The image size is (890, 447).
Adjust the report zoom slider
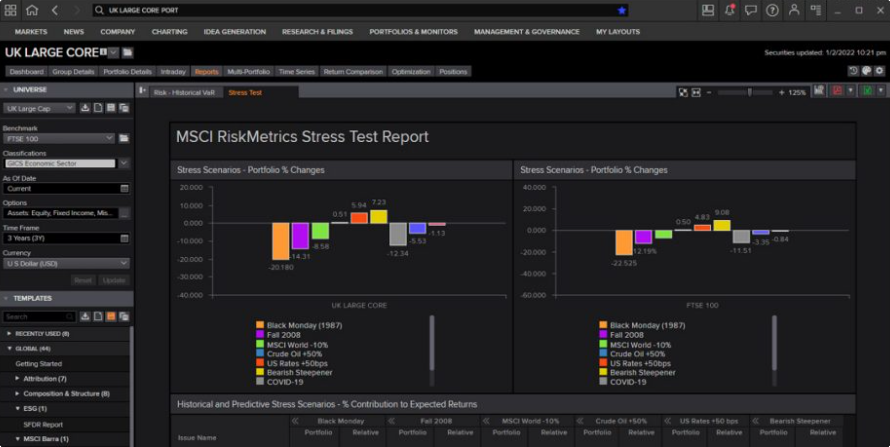click(750, 91)
